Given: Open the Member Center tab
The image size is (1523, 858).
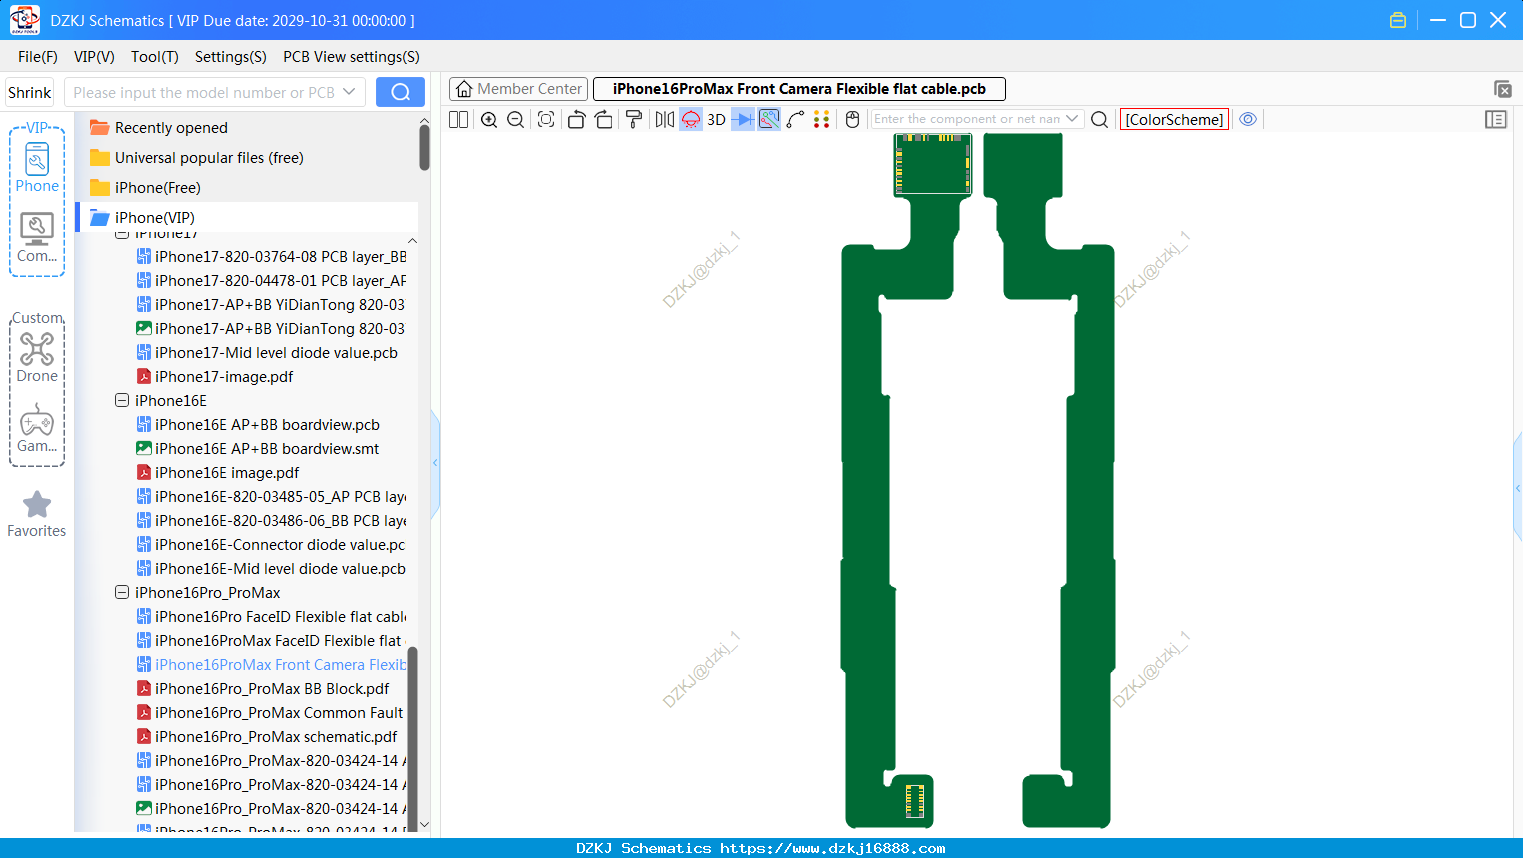Looking at the screenshot, I should [518, 89].
